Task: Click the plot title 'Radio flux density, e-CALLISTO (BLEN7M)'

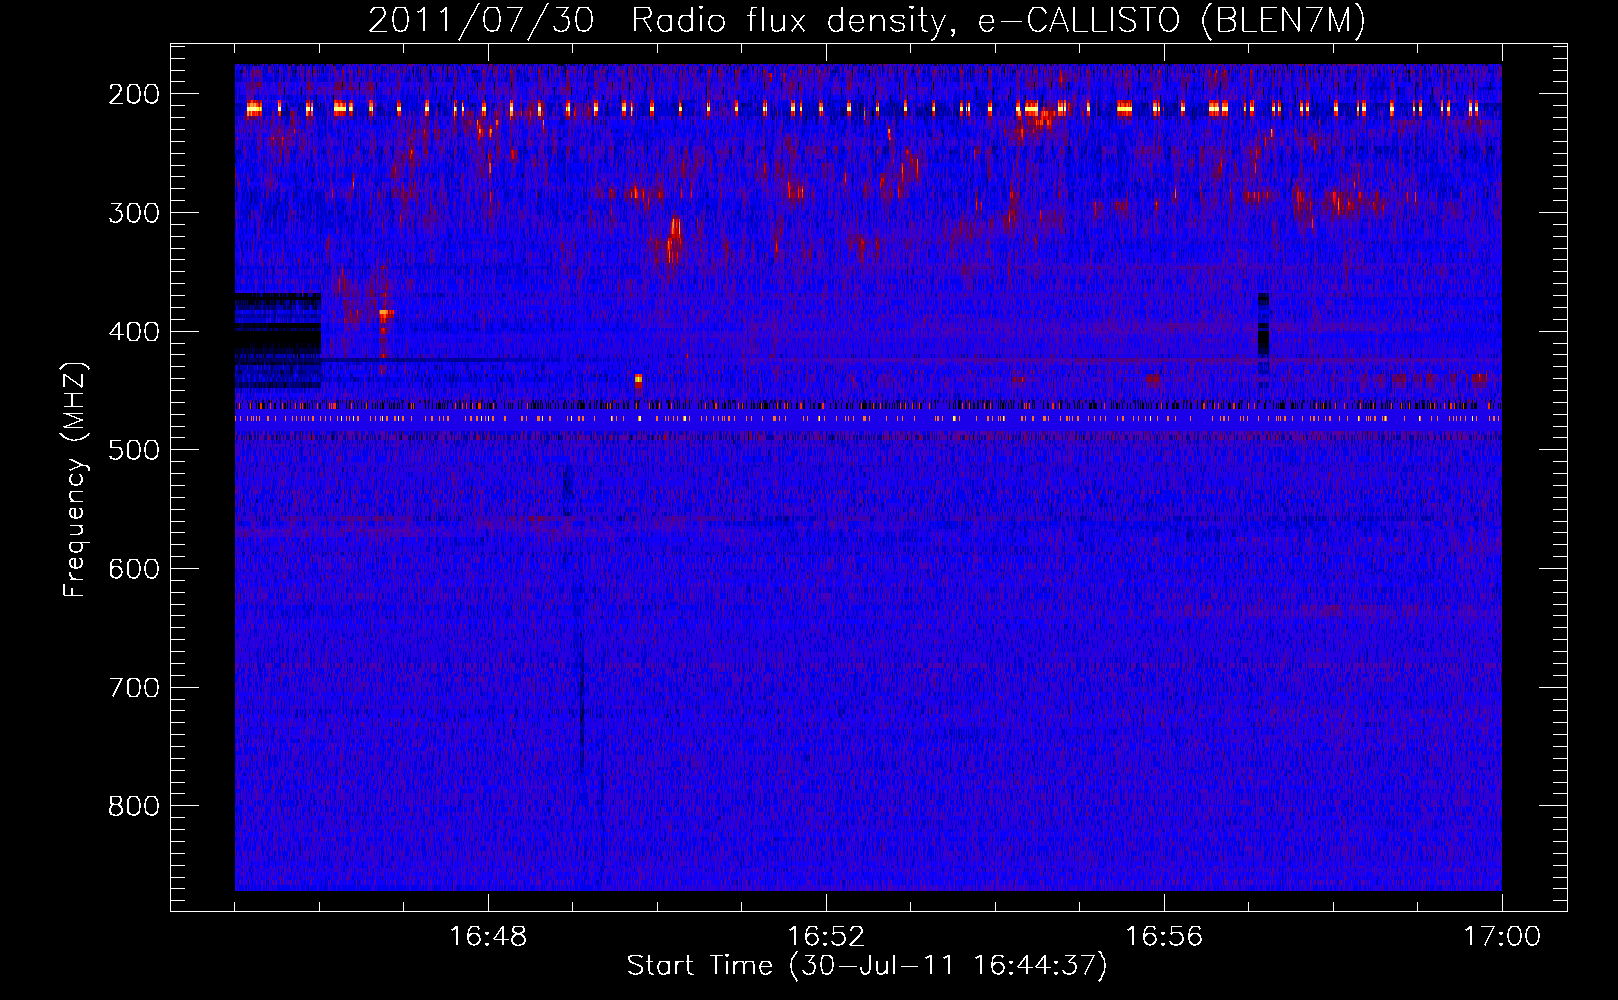Action: point(998,20)
